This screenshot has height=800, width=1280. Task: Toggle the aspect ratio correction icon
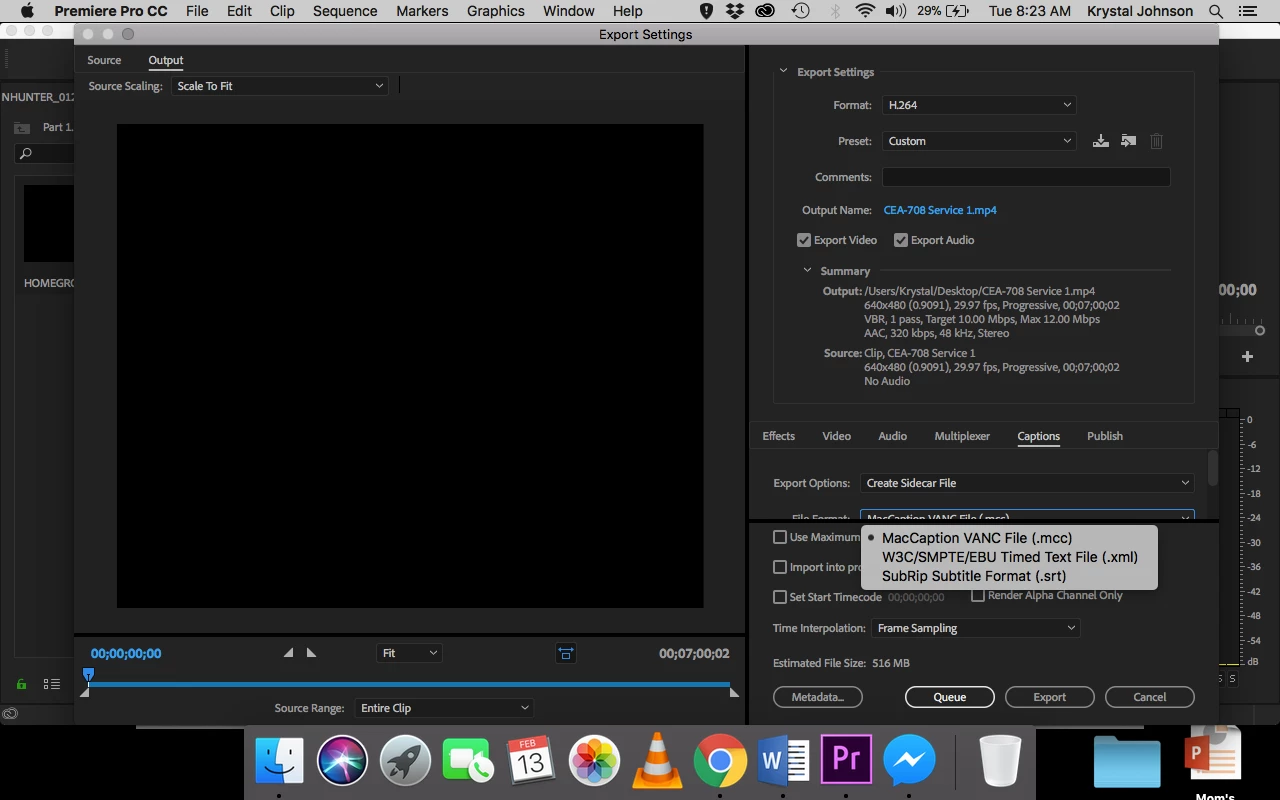(566, 653)
